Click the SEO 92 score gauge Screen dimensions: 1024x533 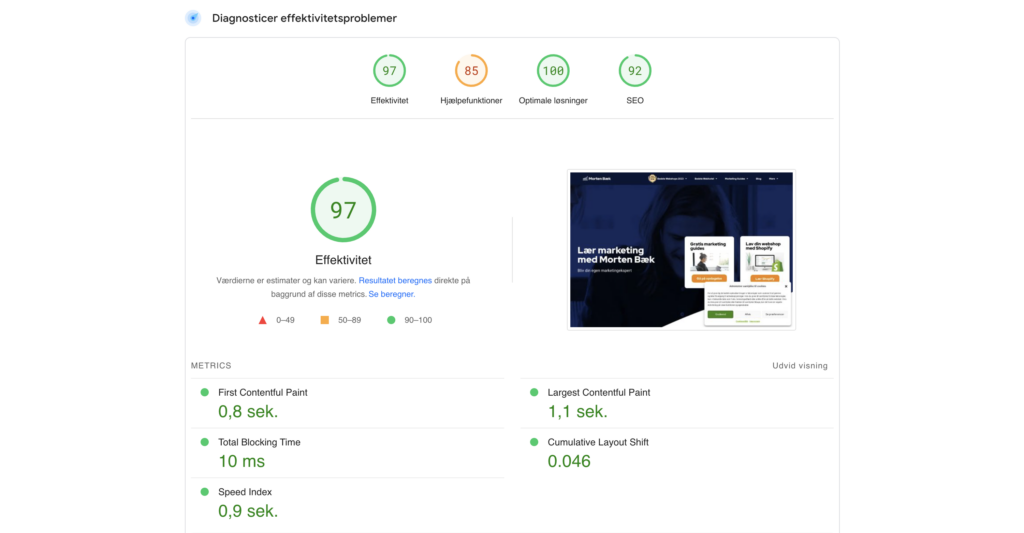tap(635, 71)
